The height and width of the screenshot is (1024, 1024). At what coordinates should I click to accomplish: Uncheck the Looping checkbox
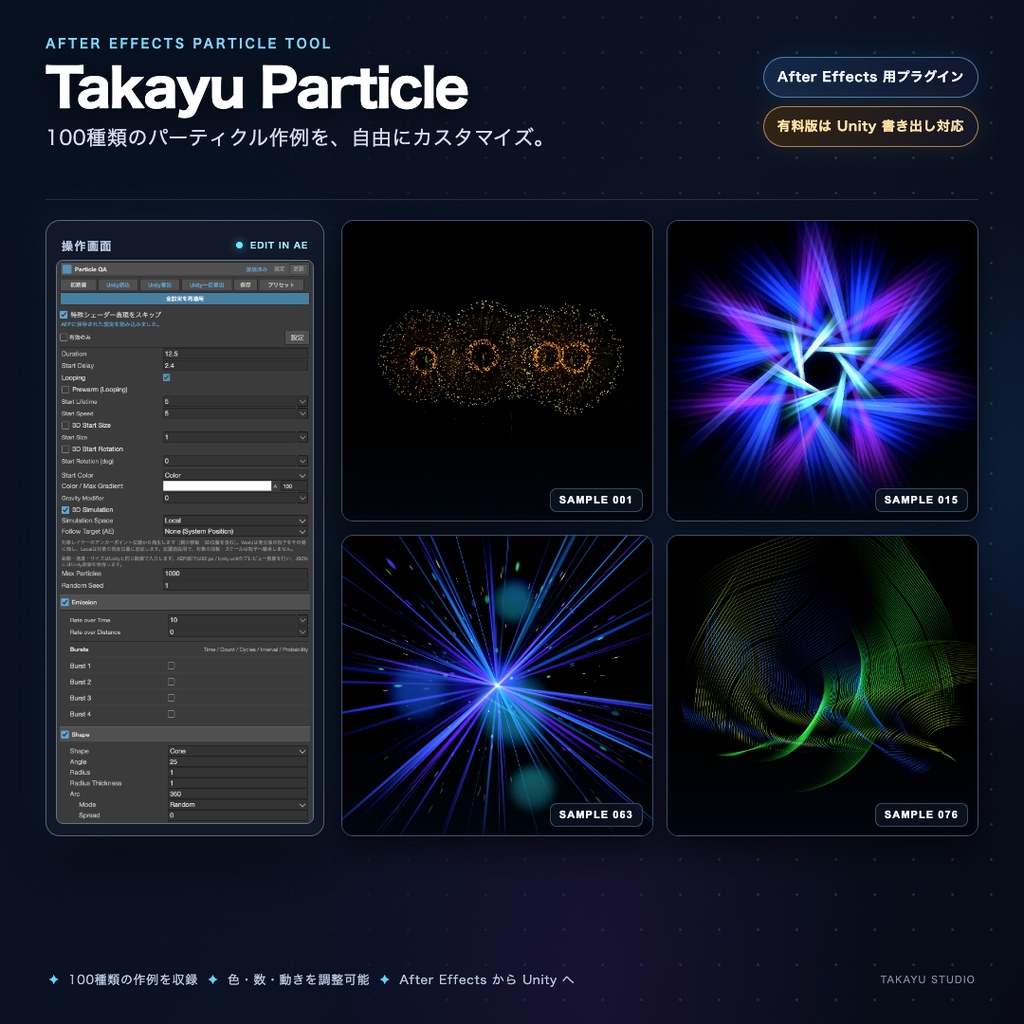167,377
